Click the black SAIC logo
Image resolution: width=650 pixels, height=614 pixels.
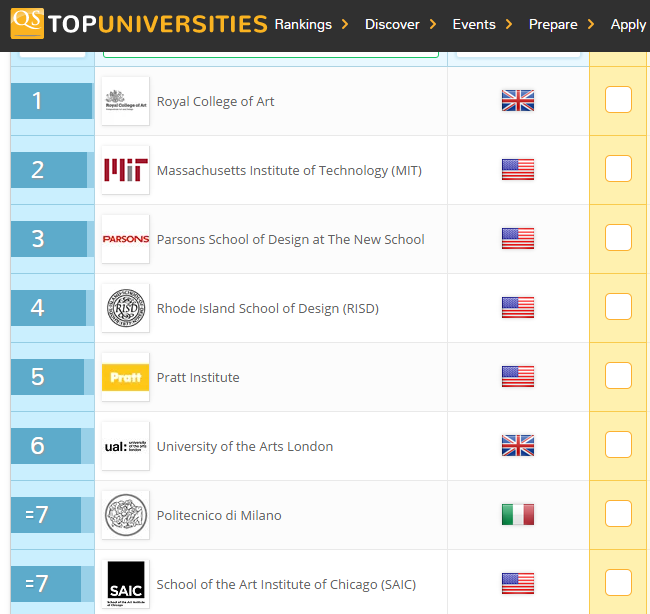(x=126, y=584)
